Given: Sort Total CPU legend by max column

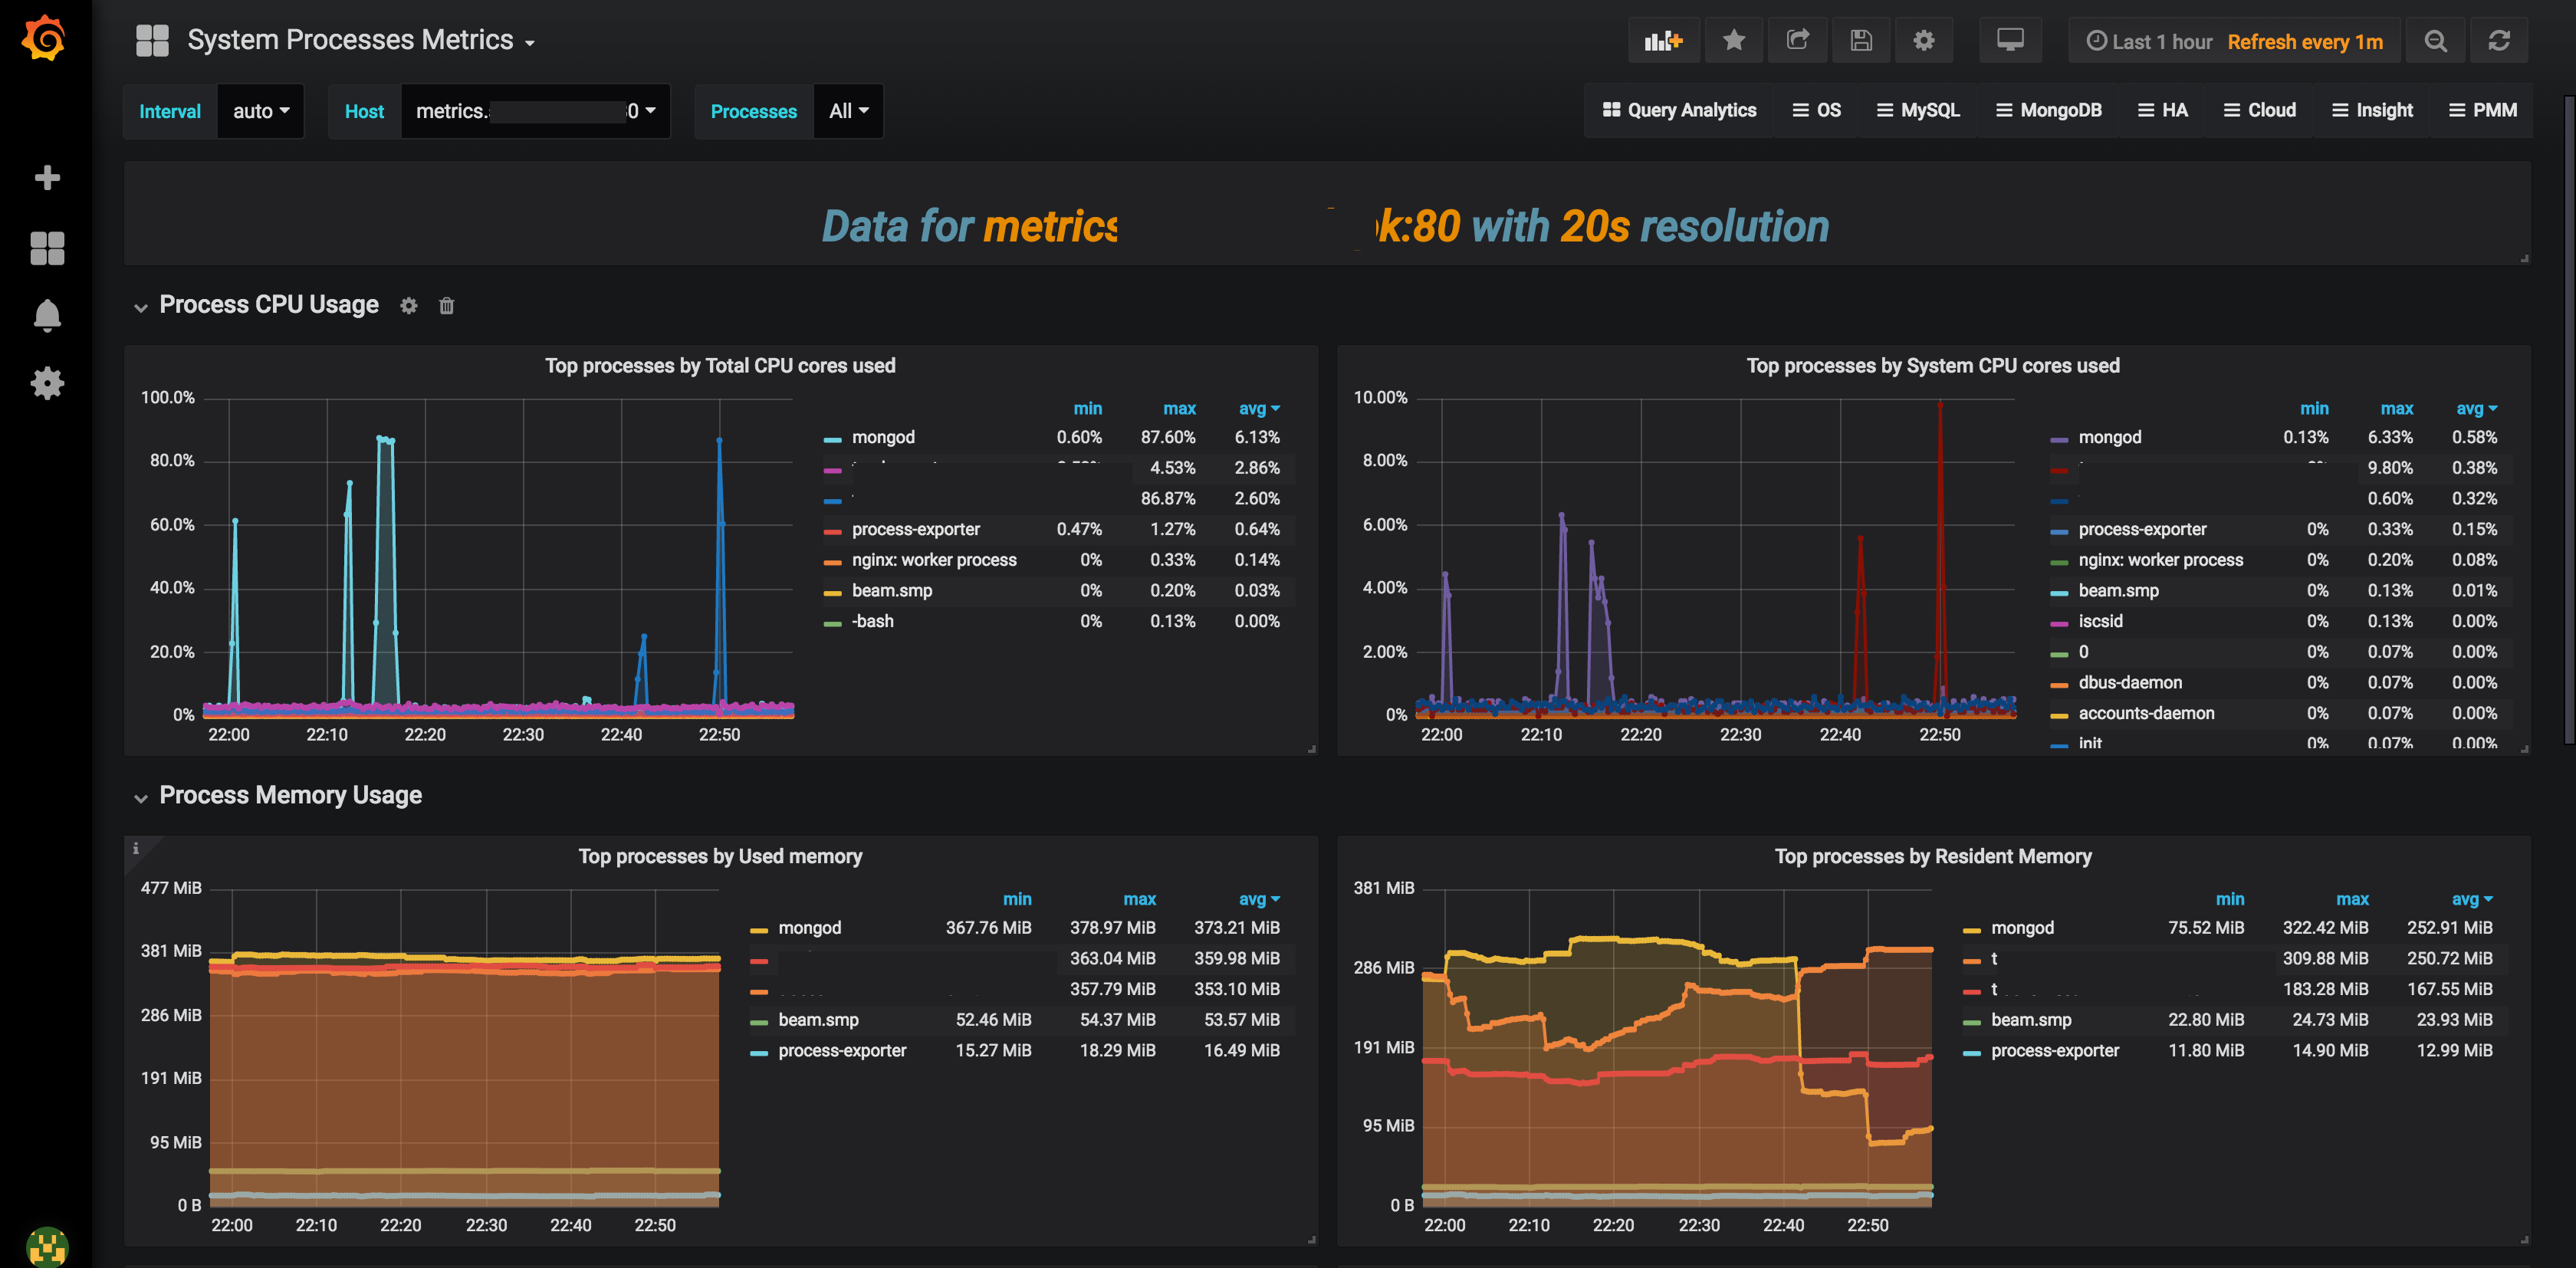Looking at the screenshot, I should pos(1179,408).
